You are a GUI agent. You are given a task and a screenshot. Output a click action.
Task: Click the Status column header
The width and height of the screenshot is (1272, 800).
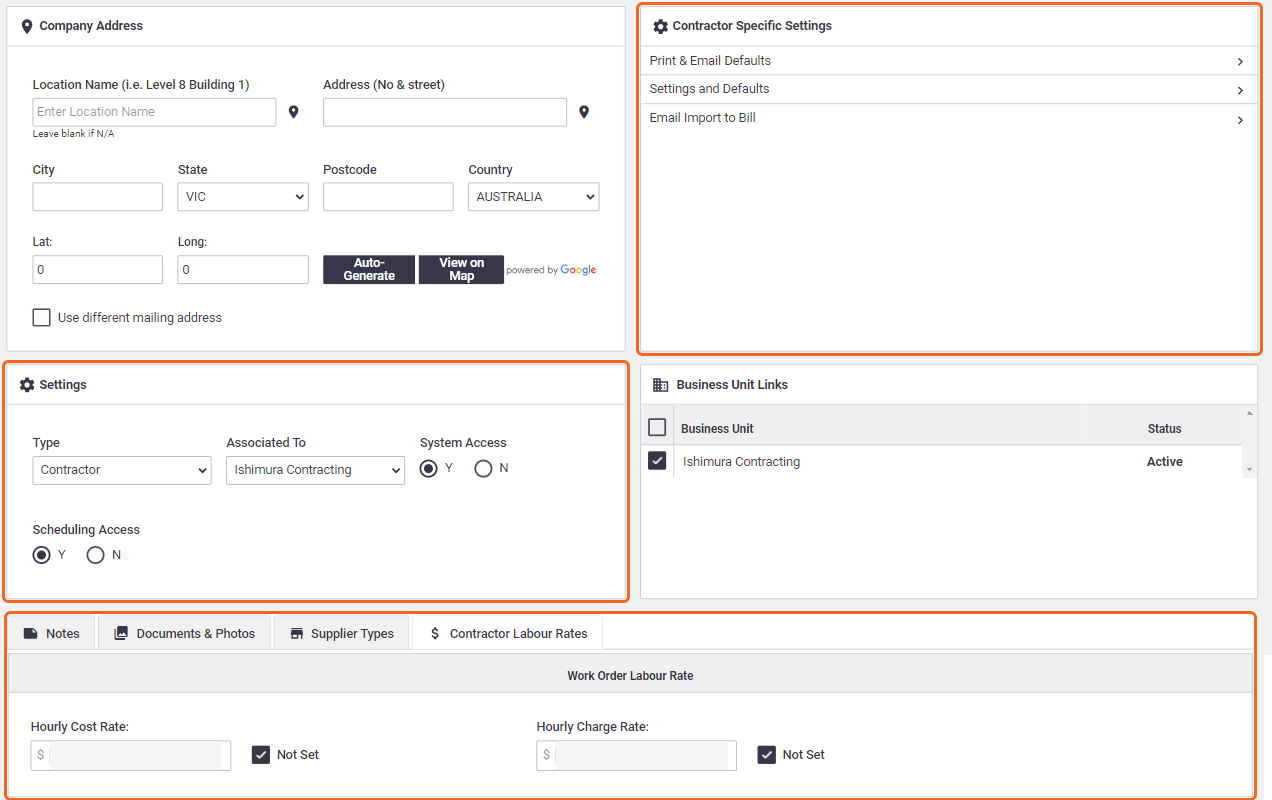point(1164,429)
